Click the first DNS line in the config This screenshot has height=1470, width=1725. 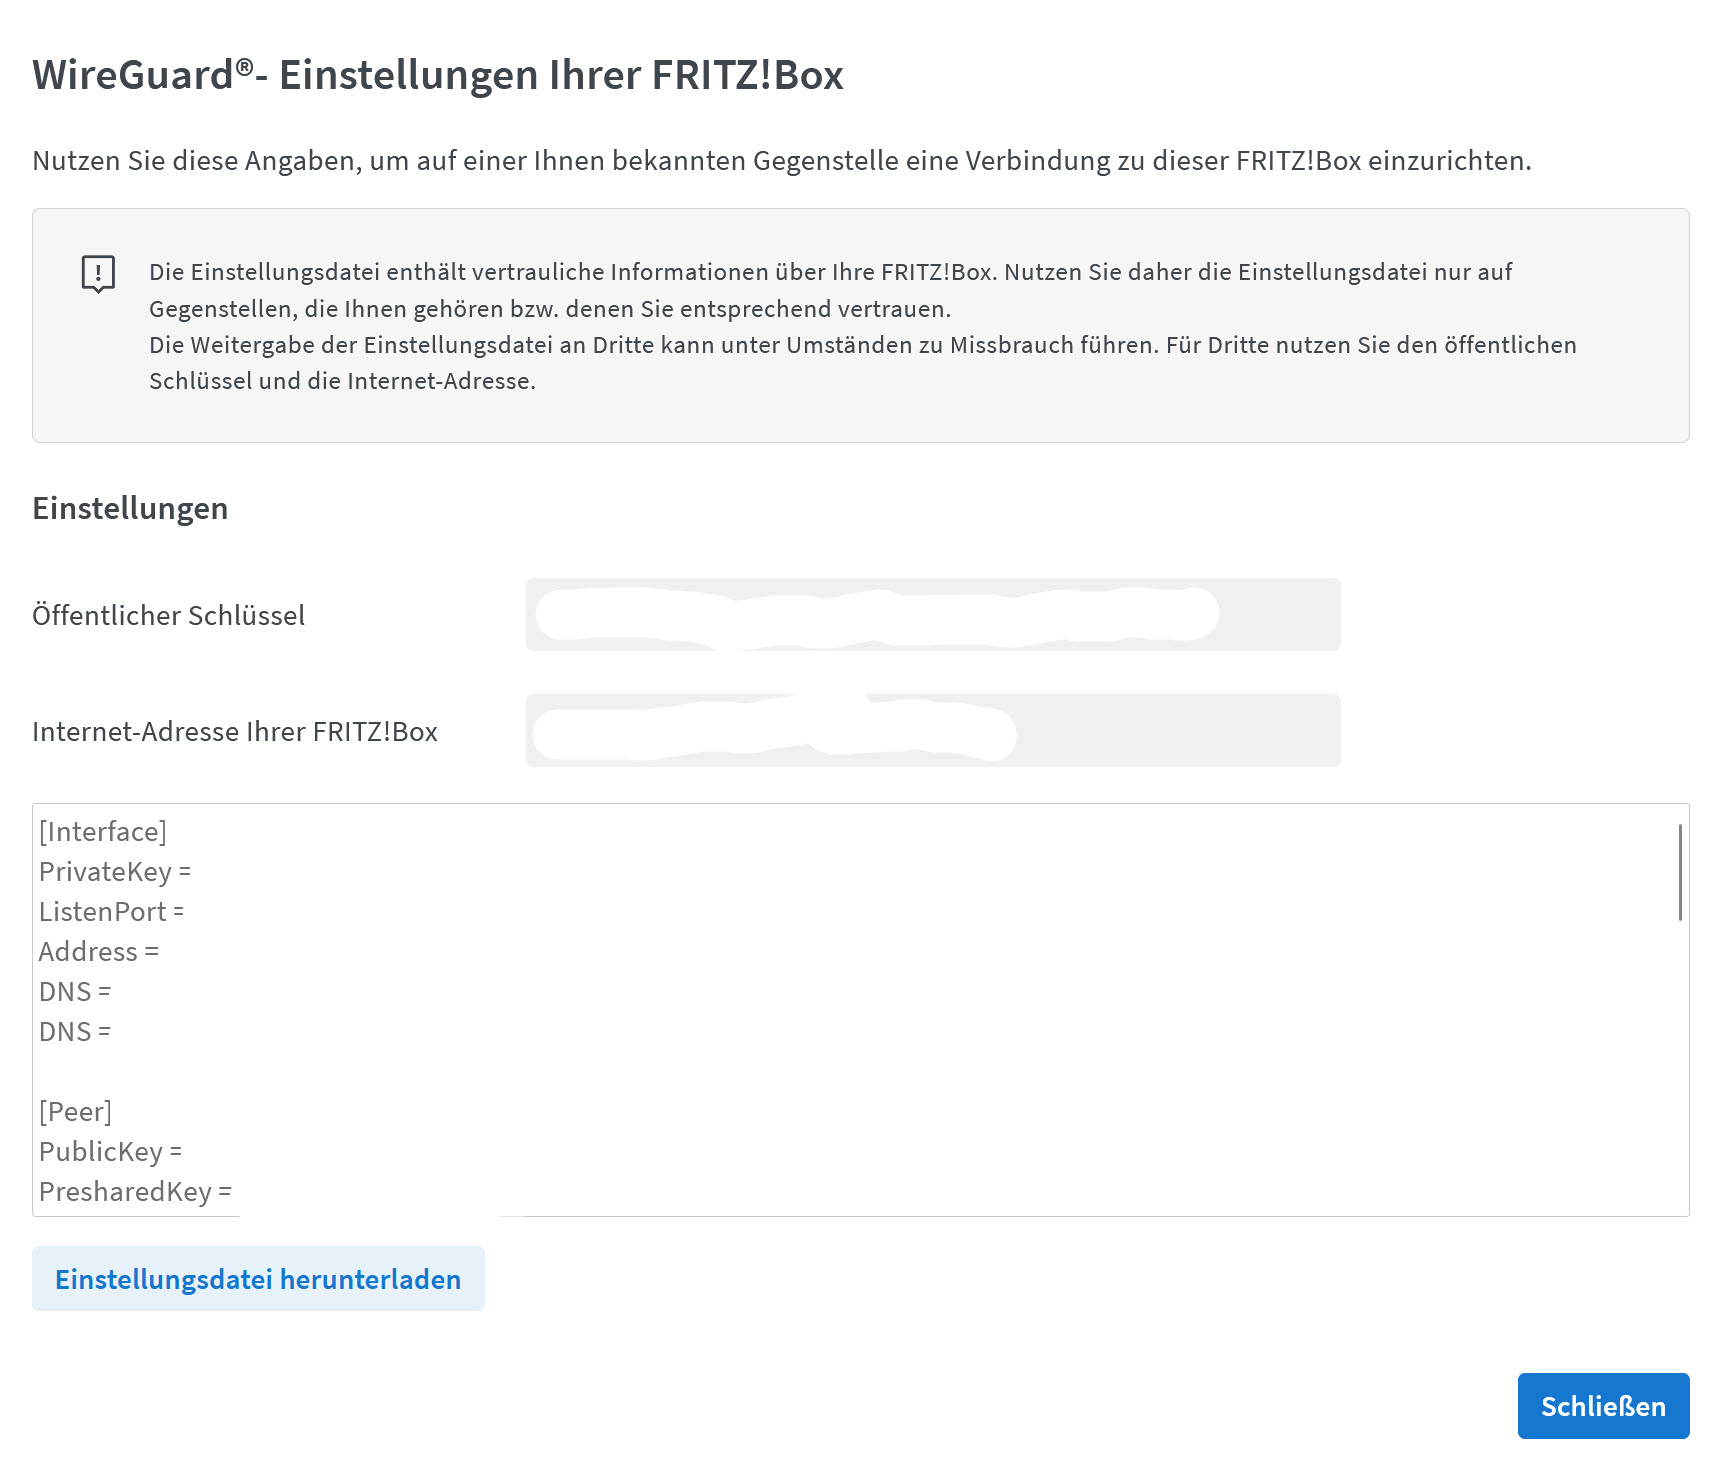pos(75,992)
